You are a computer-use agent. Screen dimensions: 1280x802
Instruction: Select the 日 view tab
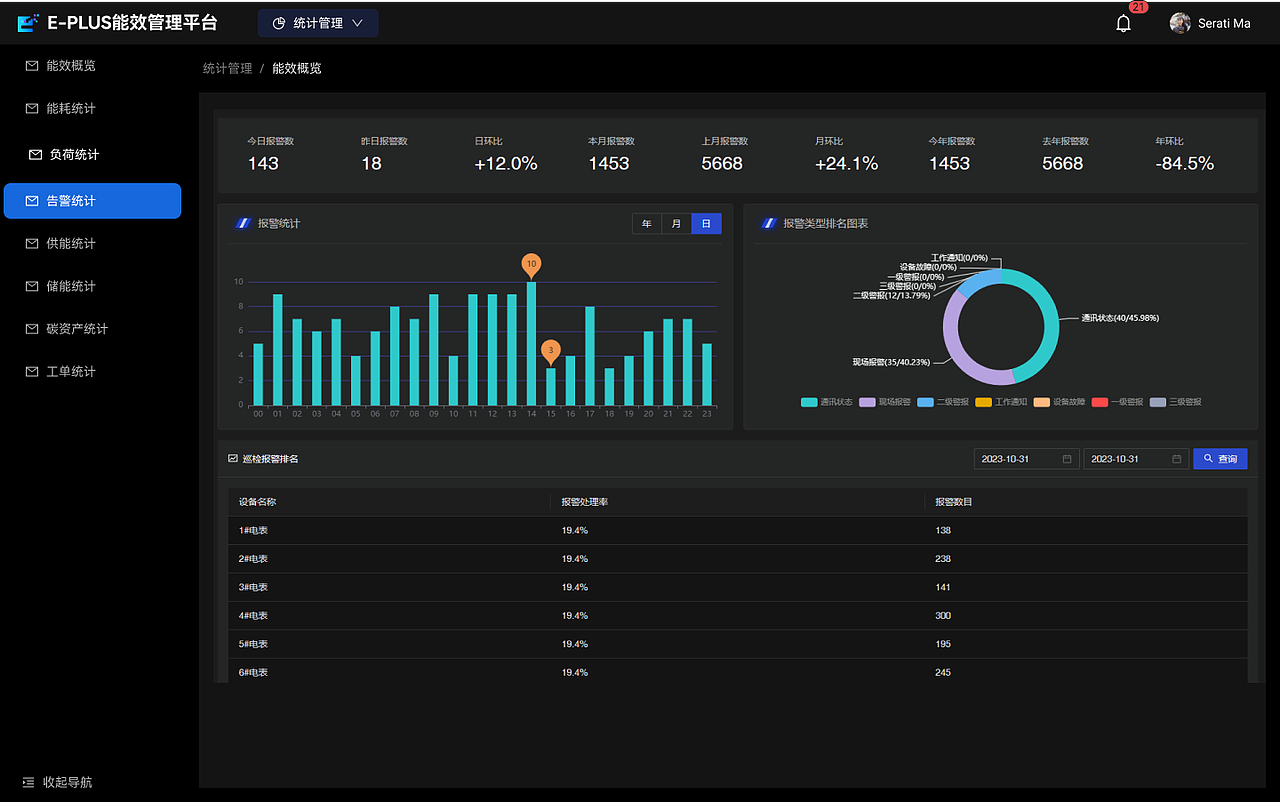pos(706,224)
